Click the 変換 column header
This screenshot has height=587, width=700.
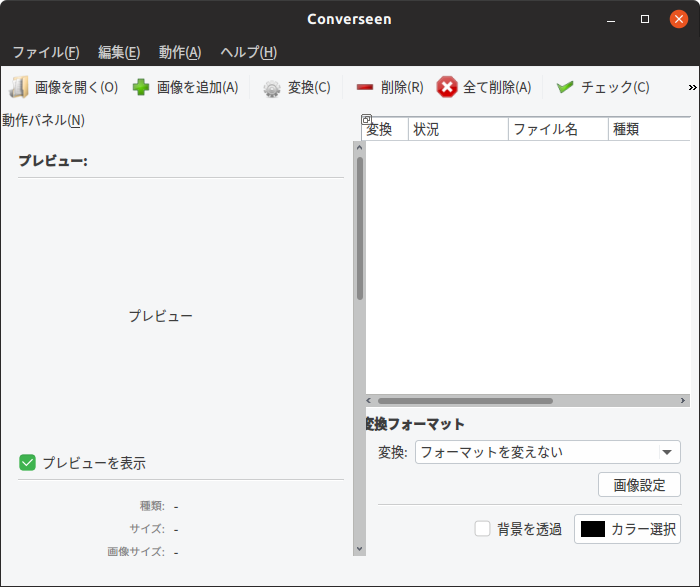(x=385, y=129)
